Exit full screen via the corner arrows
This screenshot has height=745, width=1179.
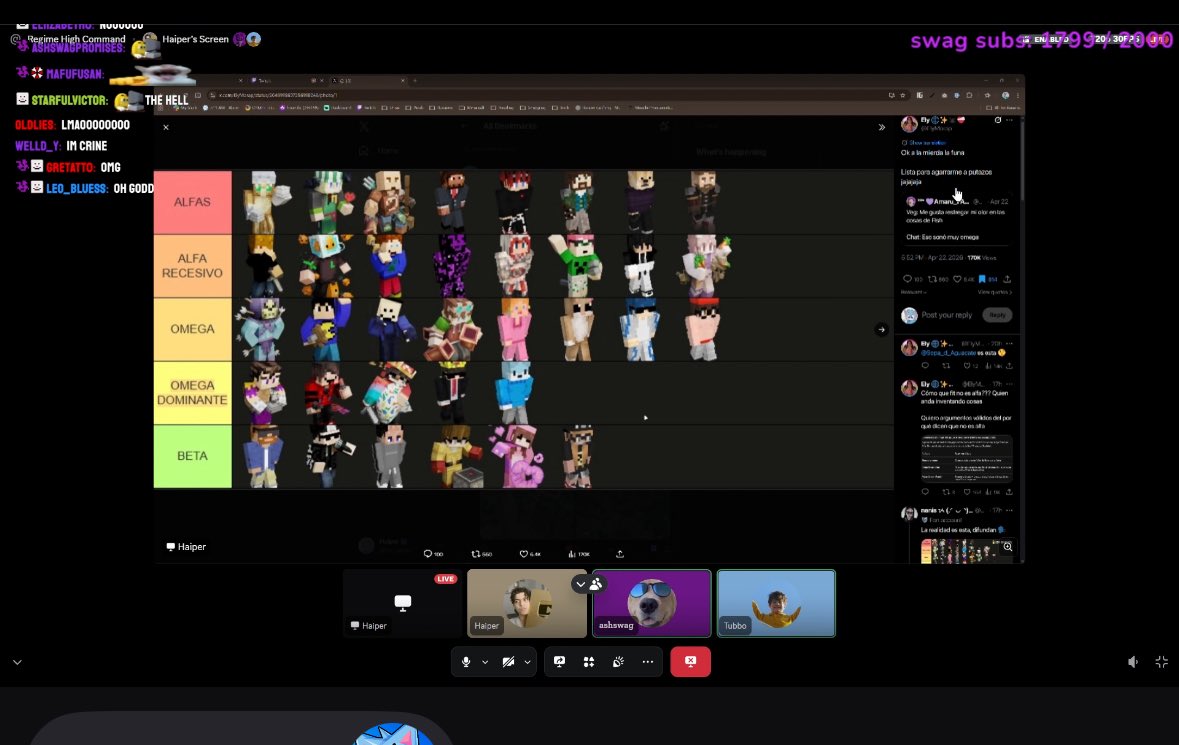click(1162, 662)
